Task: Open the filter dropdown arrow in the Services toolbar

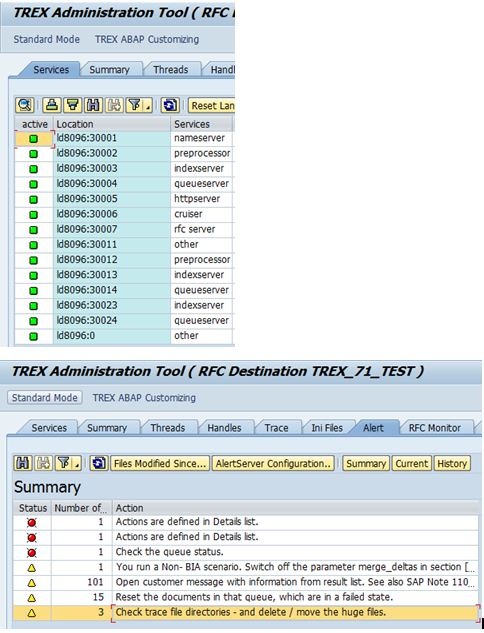Action: point(148,106)
